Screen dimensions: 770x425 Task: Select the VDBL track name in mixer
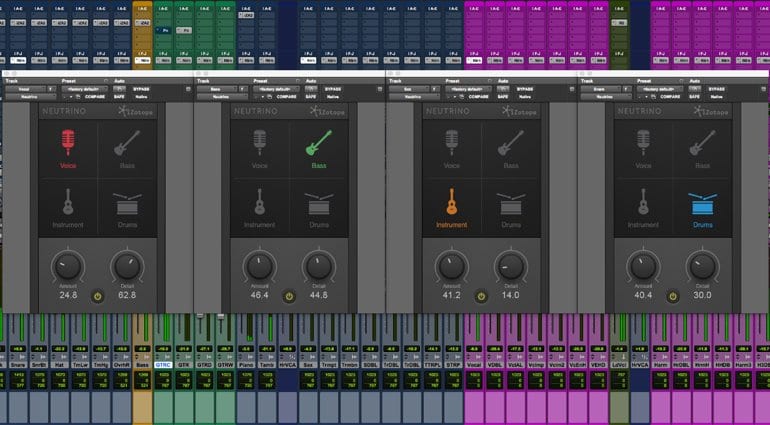click(x=495, y=365)
